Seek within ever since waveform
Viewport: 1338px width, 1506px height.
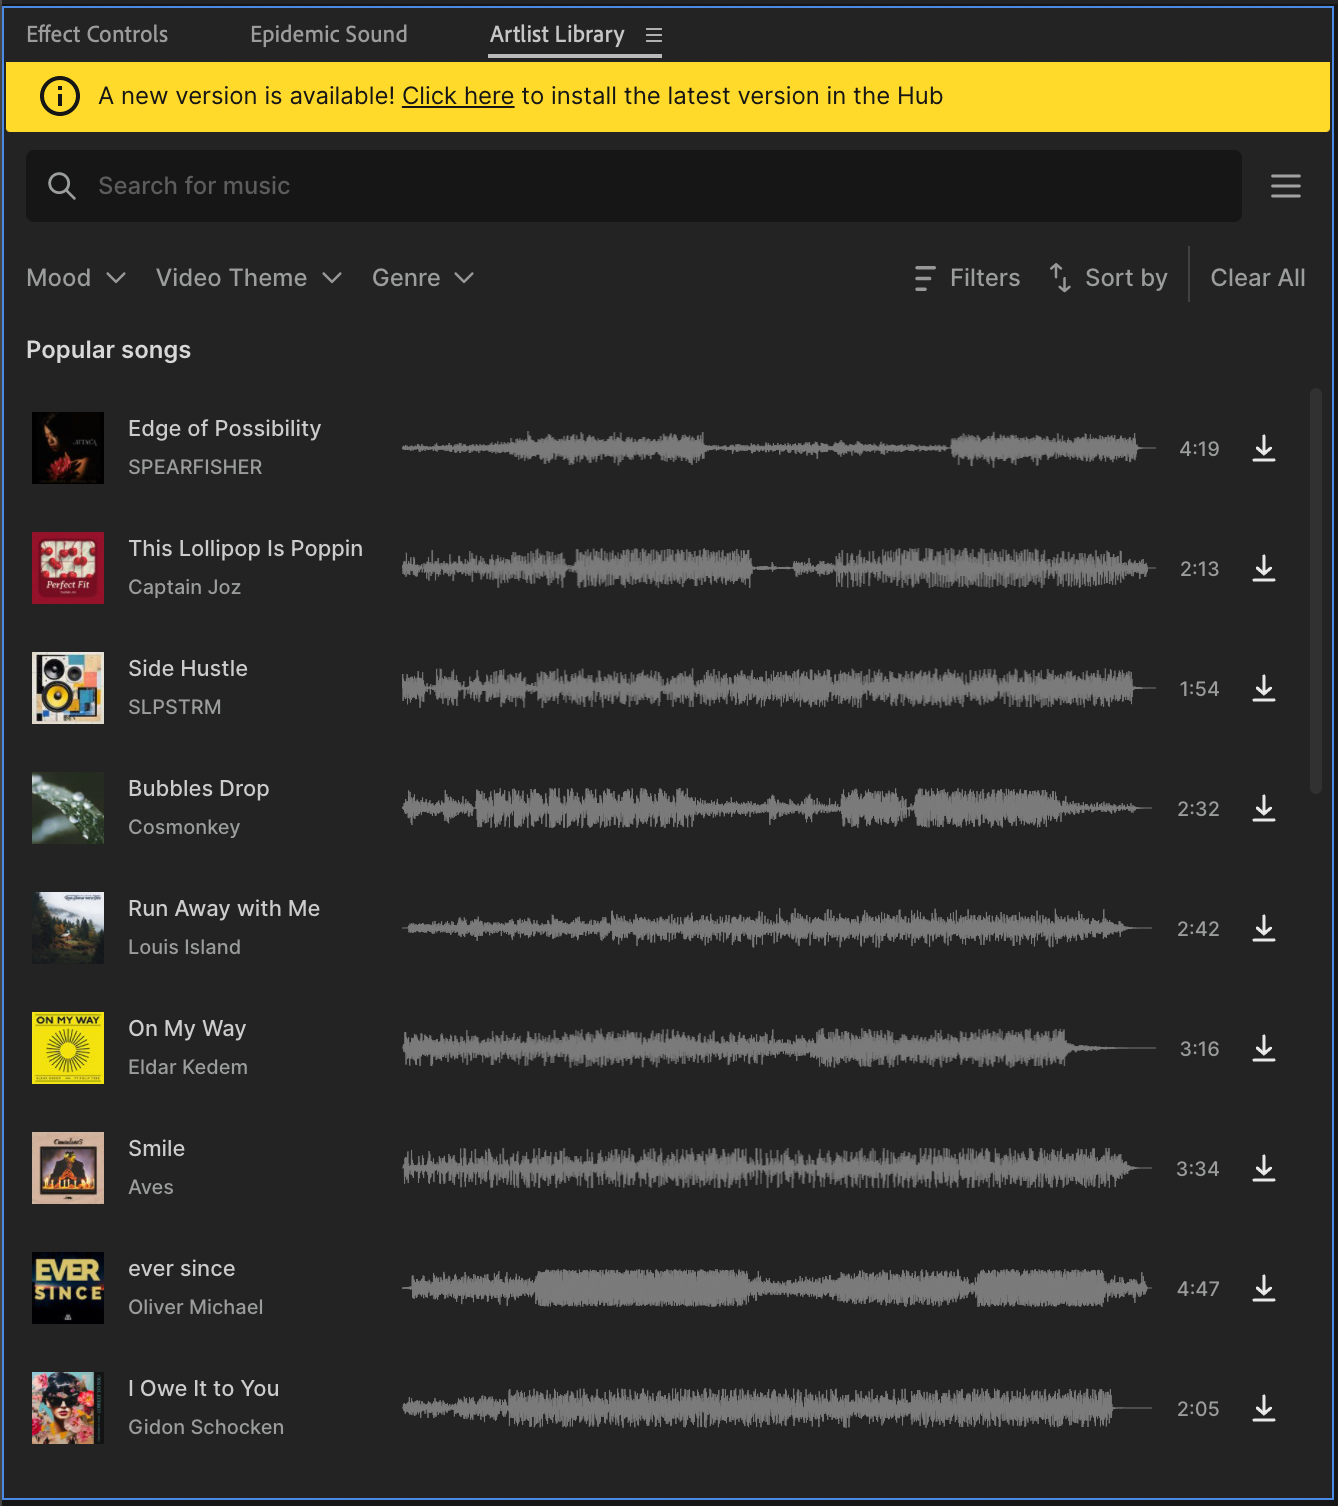tap(779, 1288)
